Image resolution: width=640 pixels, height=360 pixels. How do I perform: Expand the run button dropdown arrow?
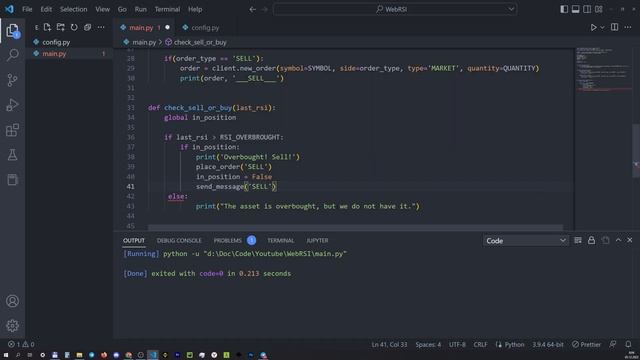coord(602,27)
